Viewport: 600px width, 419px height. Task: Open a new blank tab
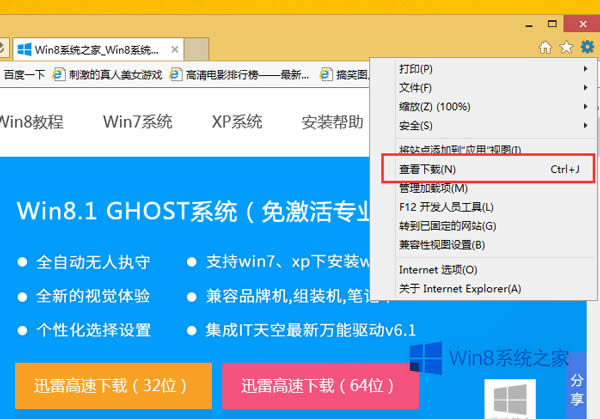196,49
